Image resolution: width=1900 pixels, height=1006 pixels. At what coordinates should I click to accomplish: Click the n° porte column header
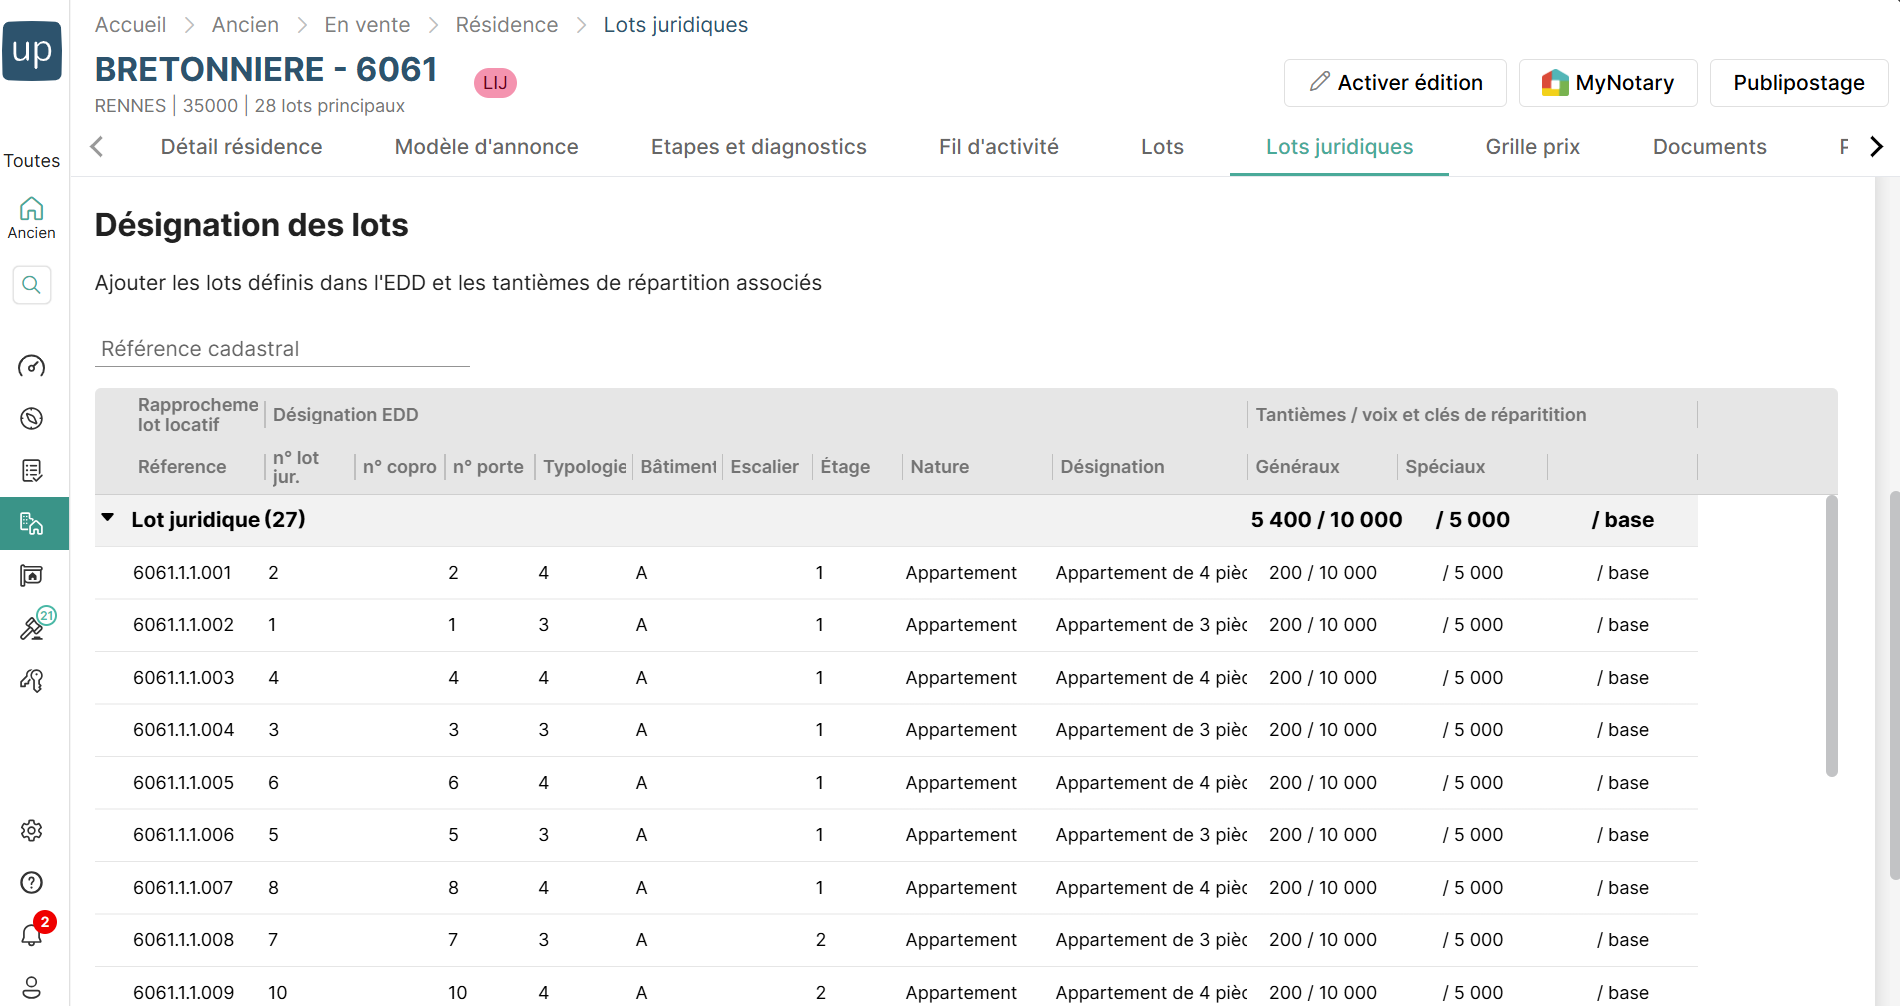pyautogui.click(x=488, y=467)
